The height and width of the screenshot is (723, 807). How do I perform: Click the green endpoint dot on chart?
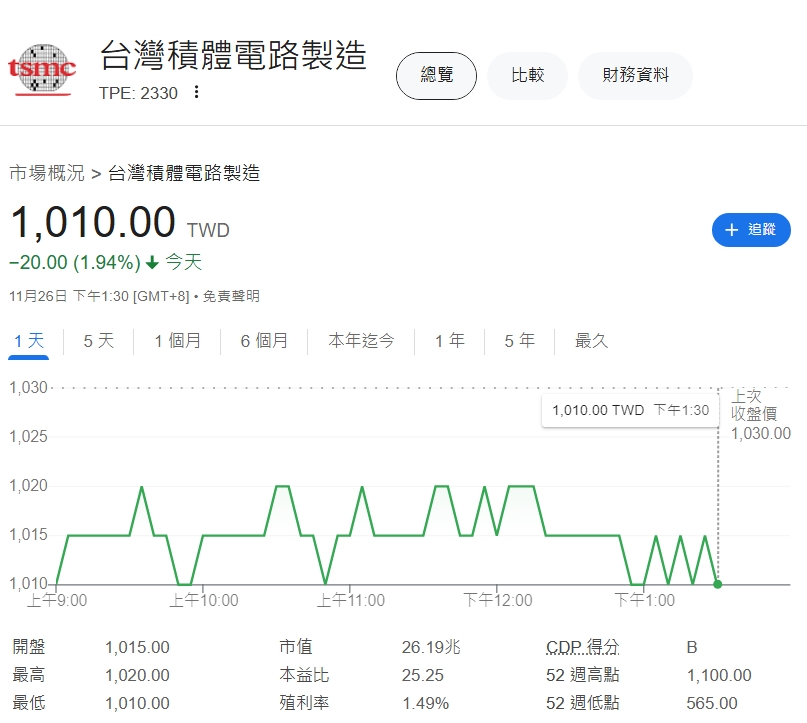pos(717,584)
